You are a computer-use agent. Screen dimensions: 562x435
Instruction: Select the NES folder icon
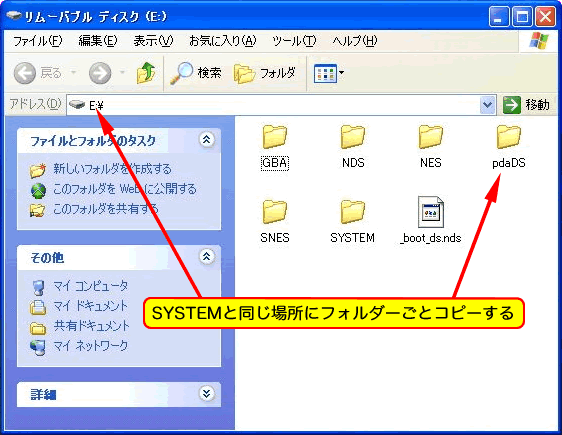(x=430, y=137)
